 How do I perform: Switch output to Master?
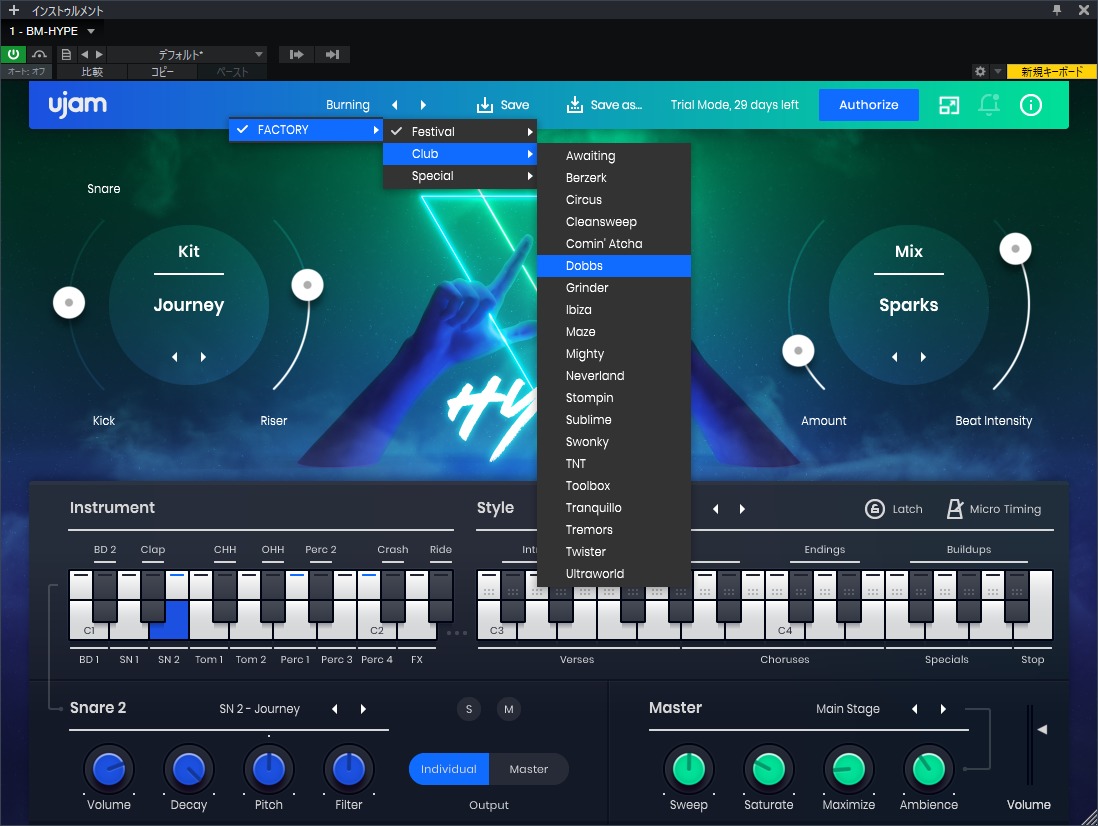tap(529, 769)
